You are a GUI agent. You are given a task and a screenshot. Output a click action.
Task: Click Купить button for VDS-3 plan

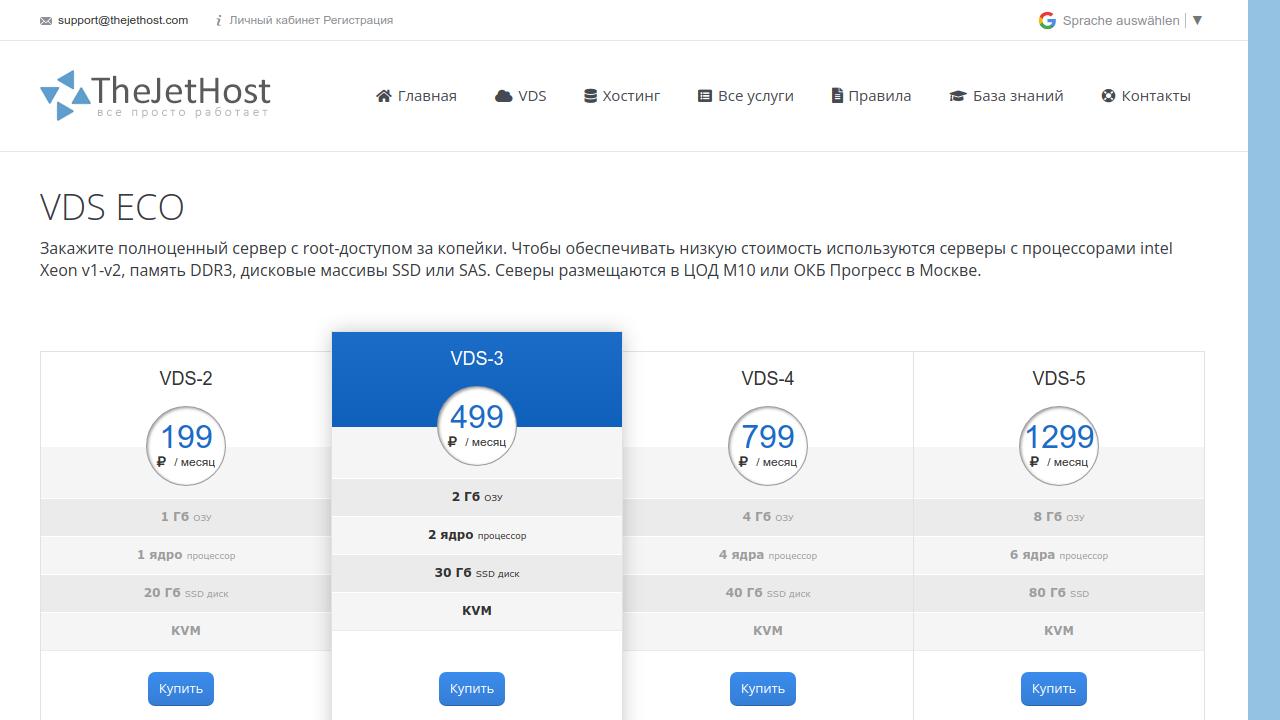[472, 689]
